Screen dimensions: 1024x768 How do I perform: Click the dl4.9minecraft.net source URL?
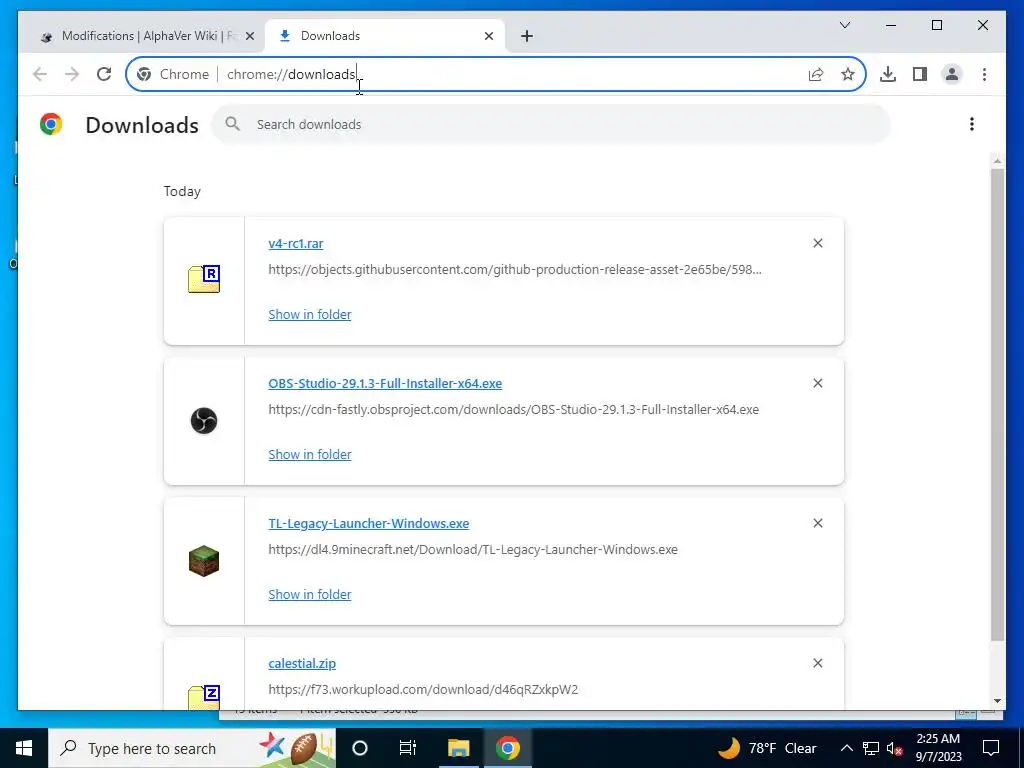473,549
